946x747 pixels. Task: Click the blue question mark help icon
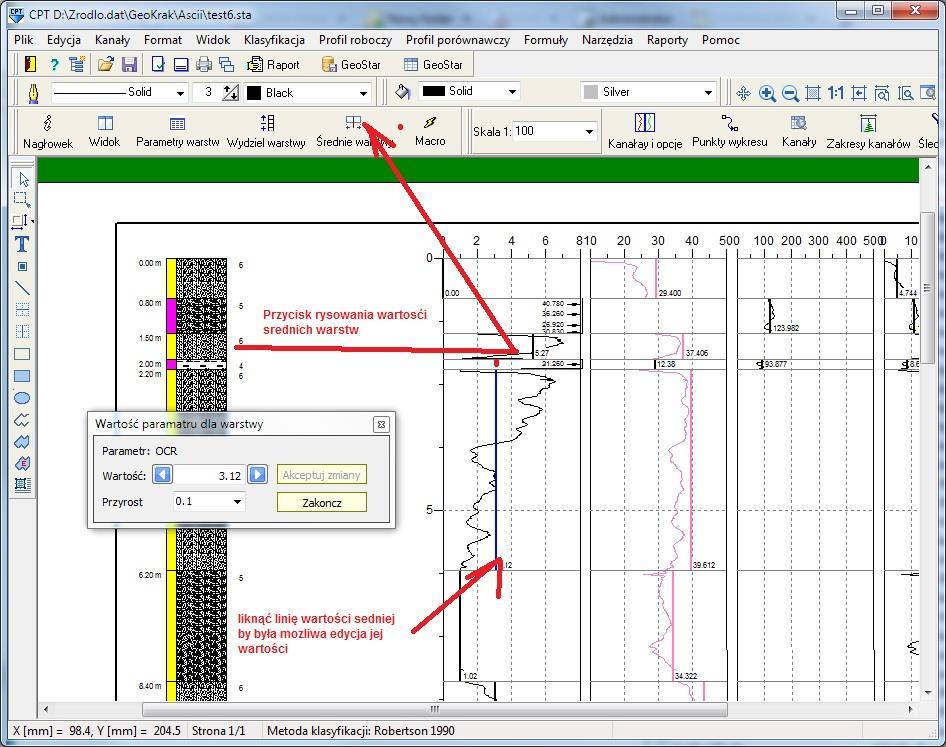tap(54, 64)
